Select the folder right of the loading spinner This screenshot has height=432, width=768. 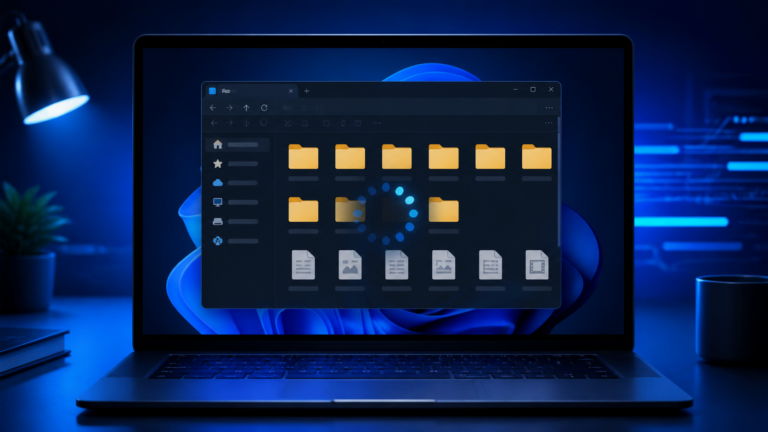(443, 210)
